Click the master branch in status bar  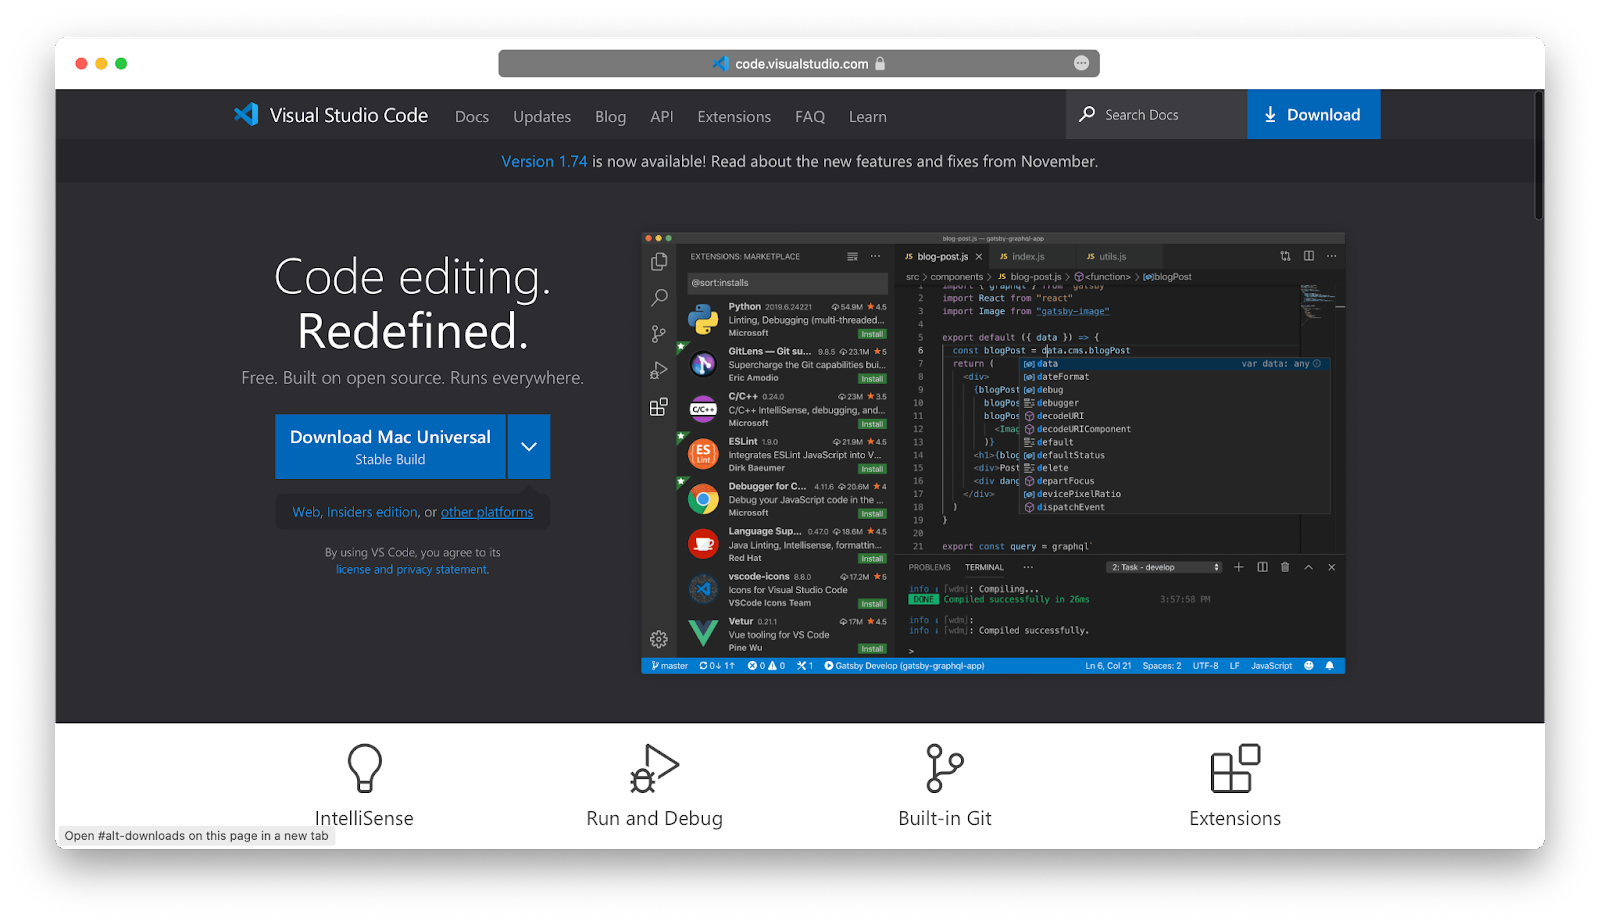(x=670, y=666)
